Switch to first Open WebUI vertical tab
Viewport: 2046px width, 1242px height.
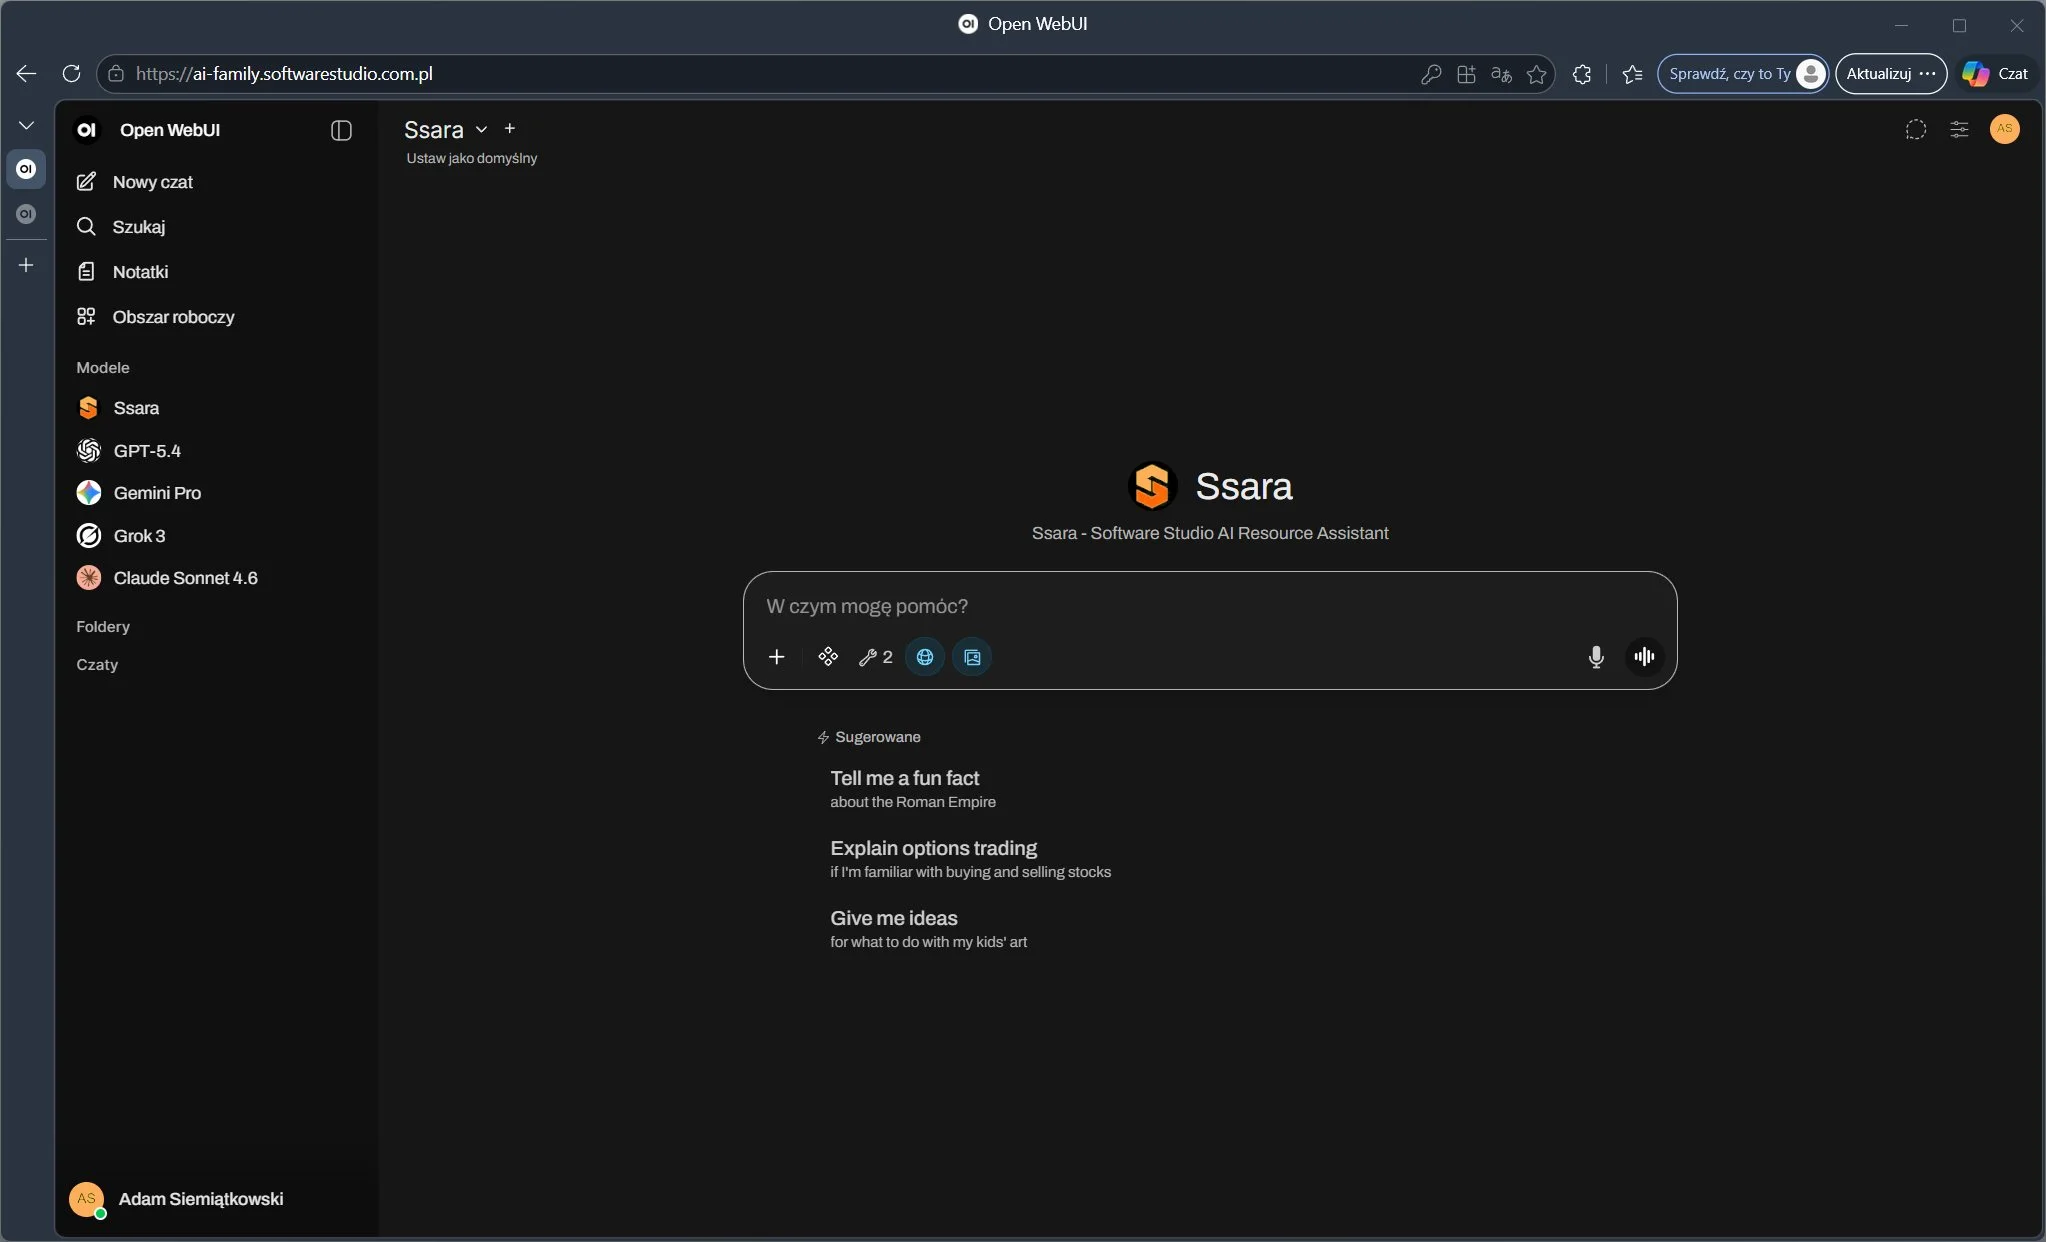tap(27, 169)
